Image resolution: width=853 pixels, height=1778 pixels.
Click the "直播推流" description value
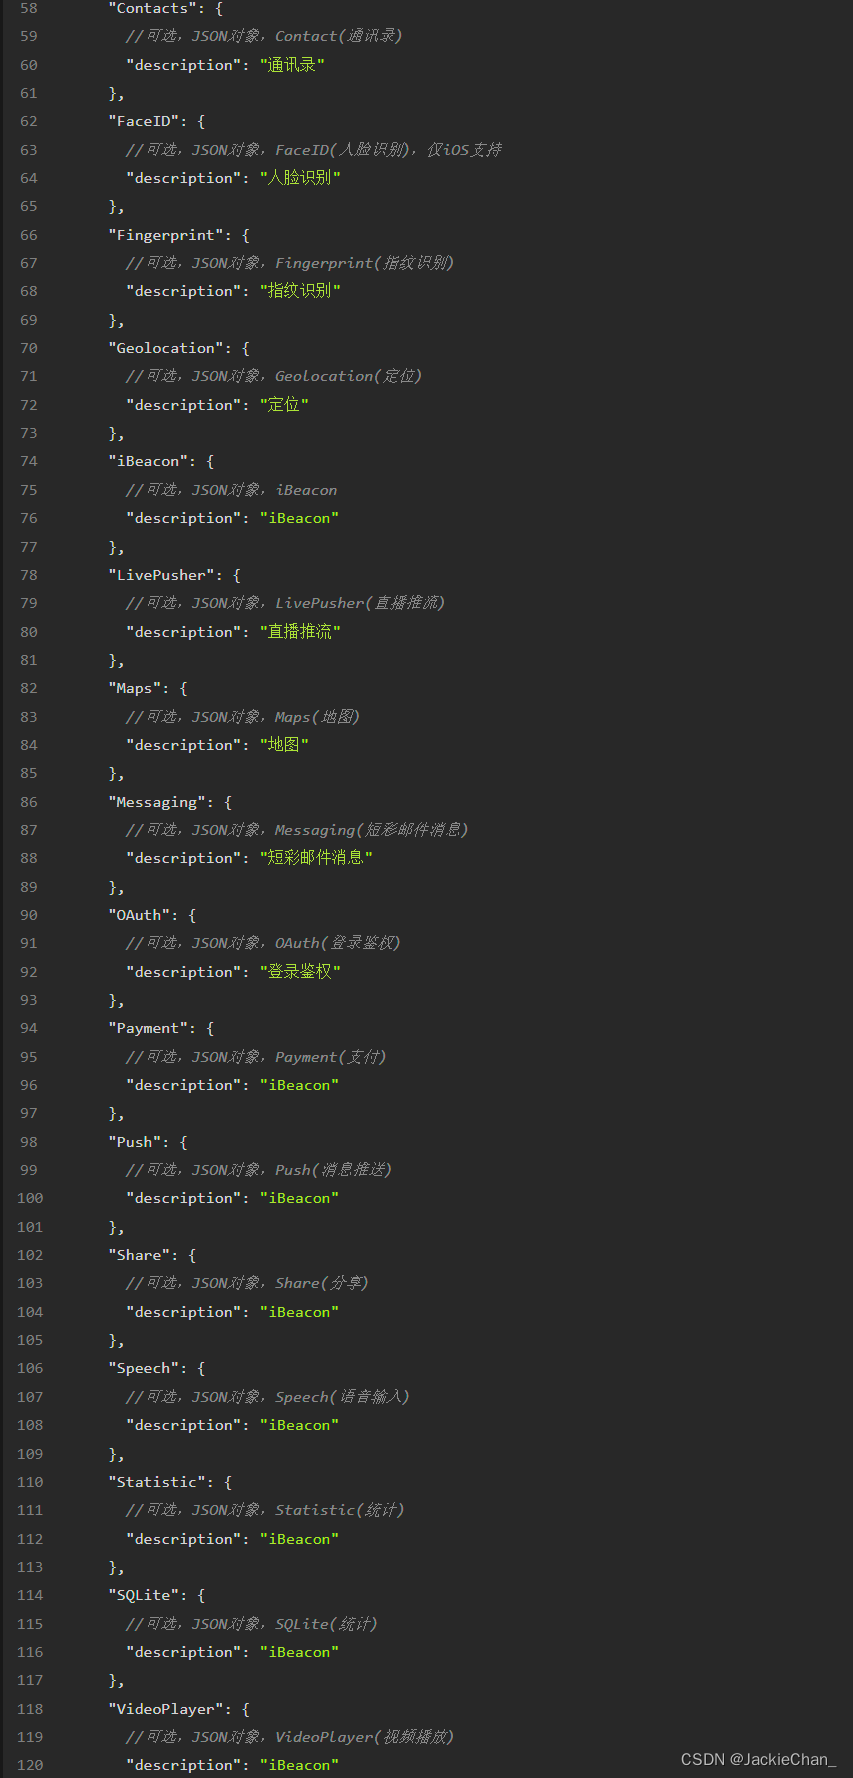click(299, 632)
